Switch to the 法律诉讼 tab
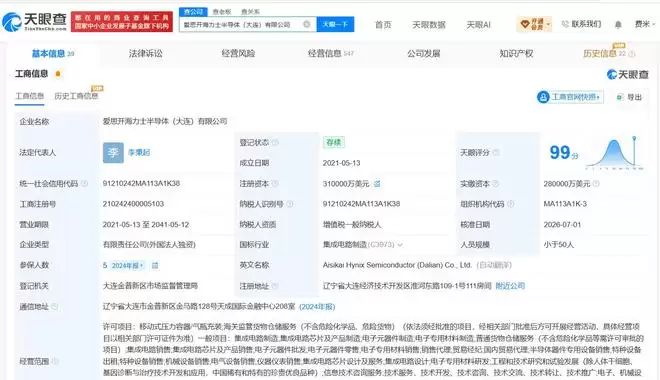The image size is (660, 380). click(146, 53)
